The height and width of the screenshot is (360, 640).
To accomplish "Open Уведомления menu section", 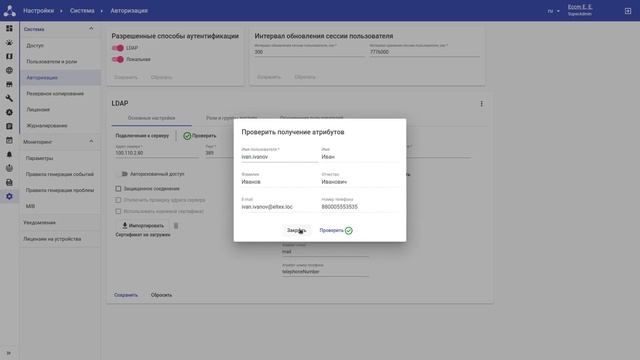I will pos(60,222).
